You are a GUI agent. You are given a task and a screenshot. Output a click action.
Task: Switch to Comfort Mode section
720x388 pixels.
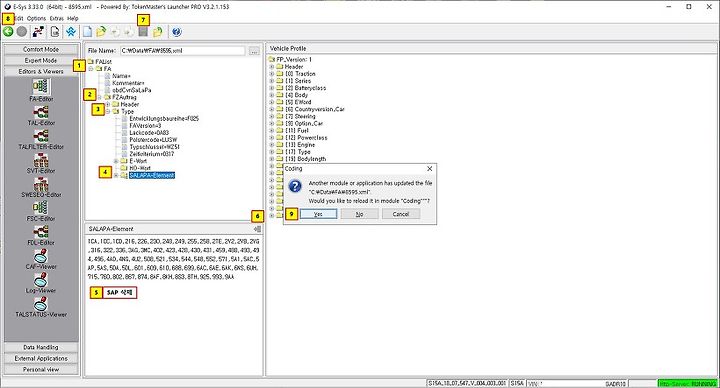pyautogui.click(x=41, y=49)
